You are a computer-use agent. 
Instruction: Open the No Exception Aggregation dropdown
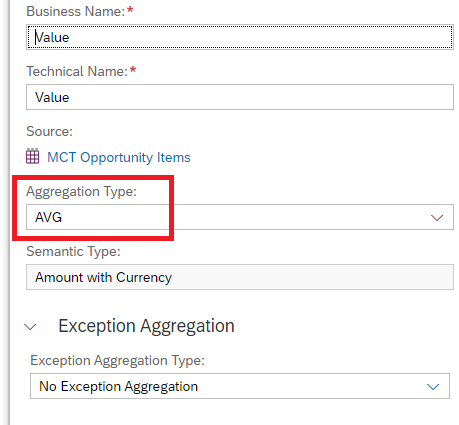[240, 386]
